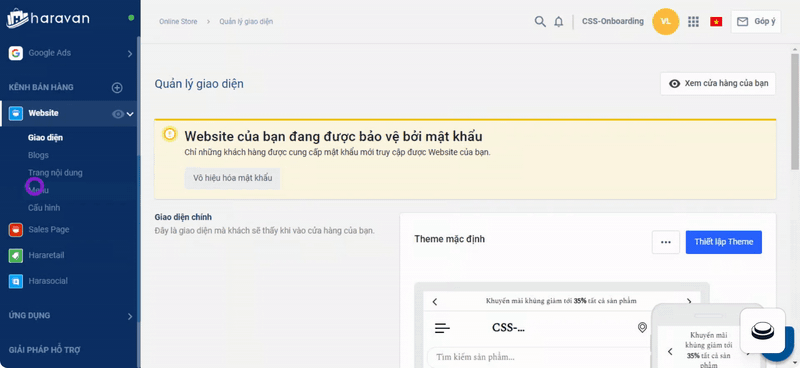The image size is (800, 368).
Task: Click the VL user avatar
Action: 665,21
